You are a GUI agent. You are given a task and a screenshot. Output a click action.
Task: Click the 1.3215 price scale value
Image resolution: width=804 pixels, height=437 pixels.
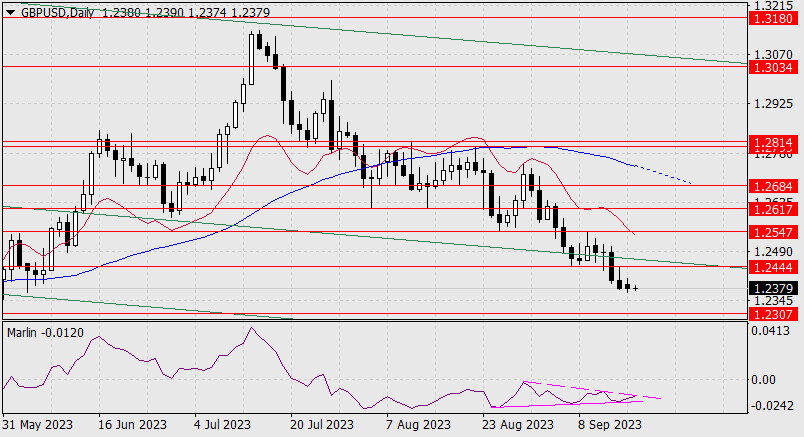click(x=773, y=6)
